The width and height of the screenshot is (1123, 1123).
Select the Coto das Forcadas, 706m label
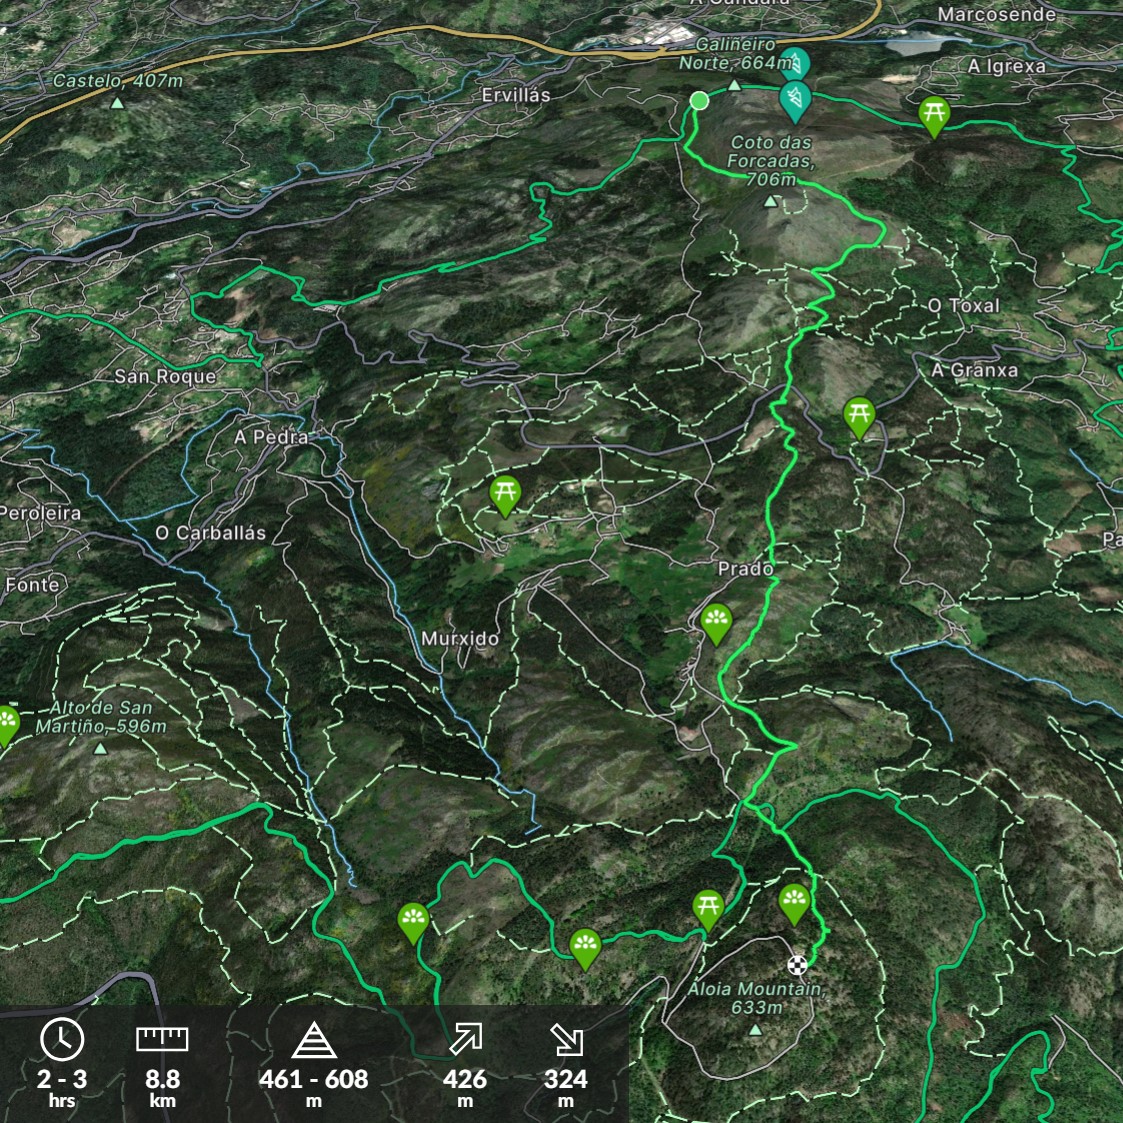coord(770,160)
